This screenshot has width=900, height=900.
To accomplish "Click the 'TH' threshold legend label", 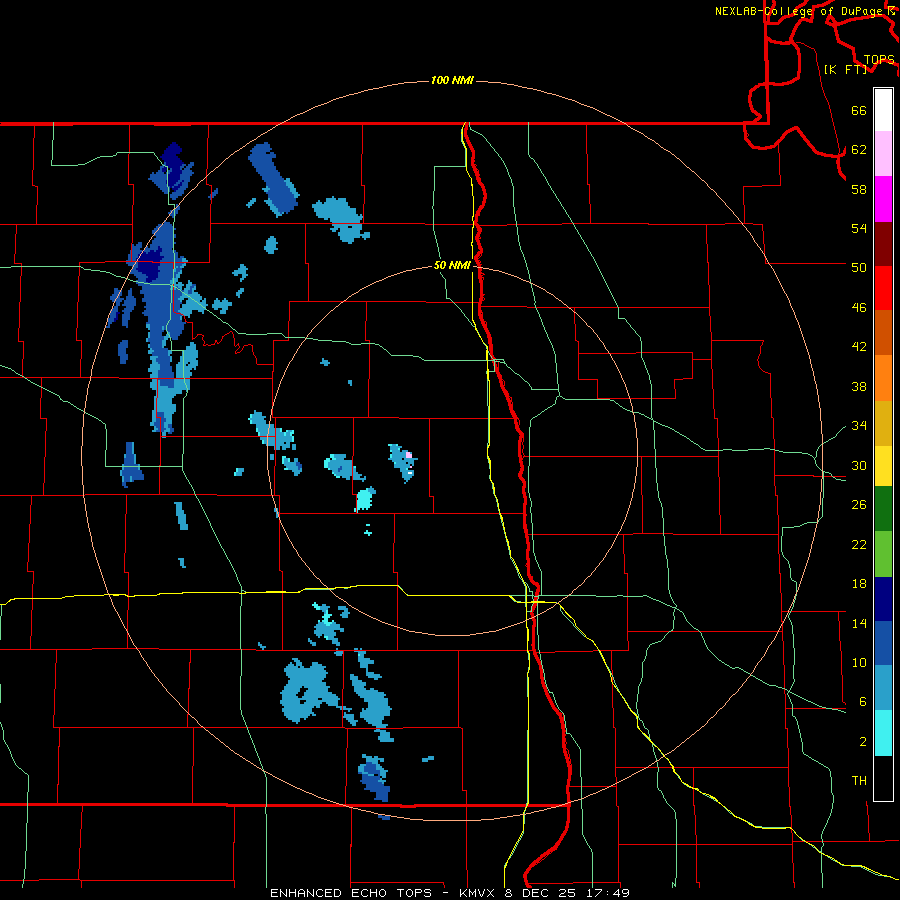I will click(x=859, y=781).
